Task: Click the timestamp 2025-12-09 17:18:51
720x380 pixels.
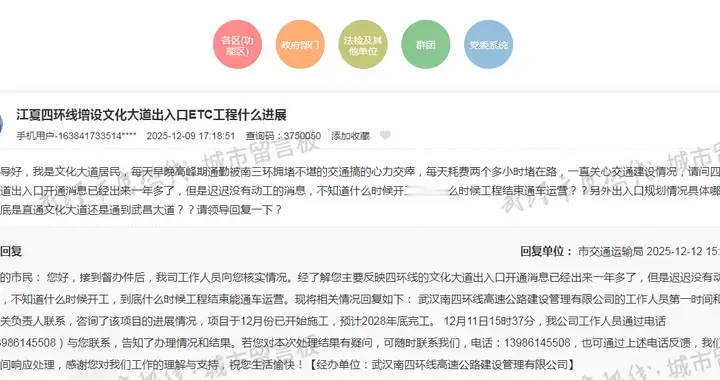Action: [x=191, y=136]
